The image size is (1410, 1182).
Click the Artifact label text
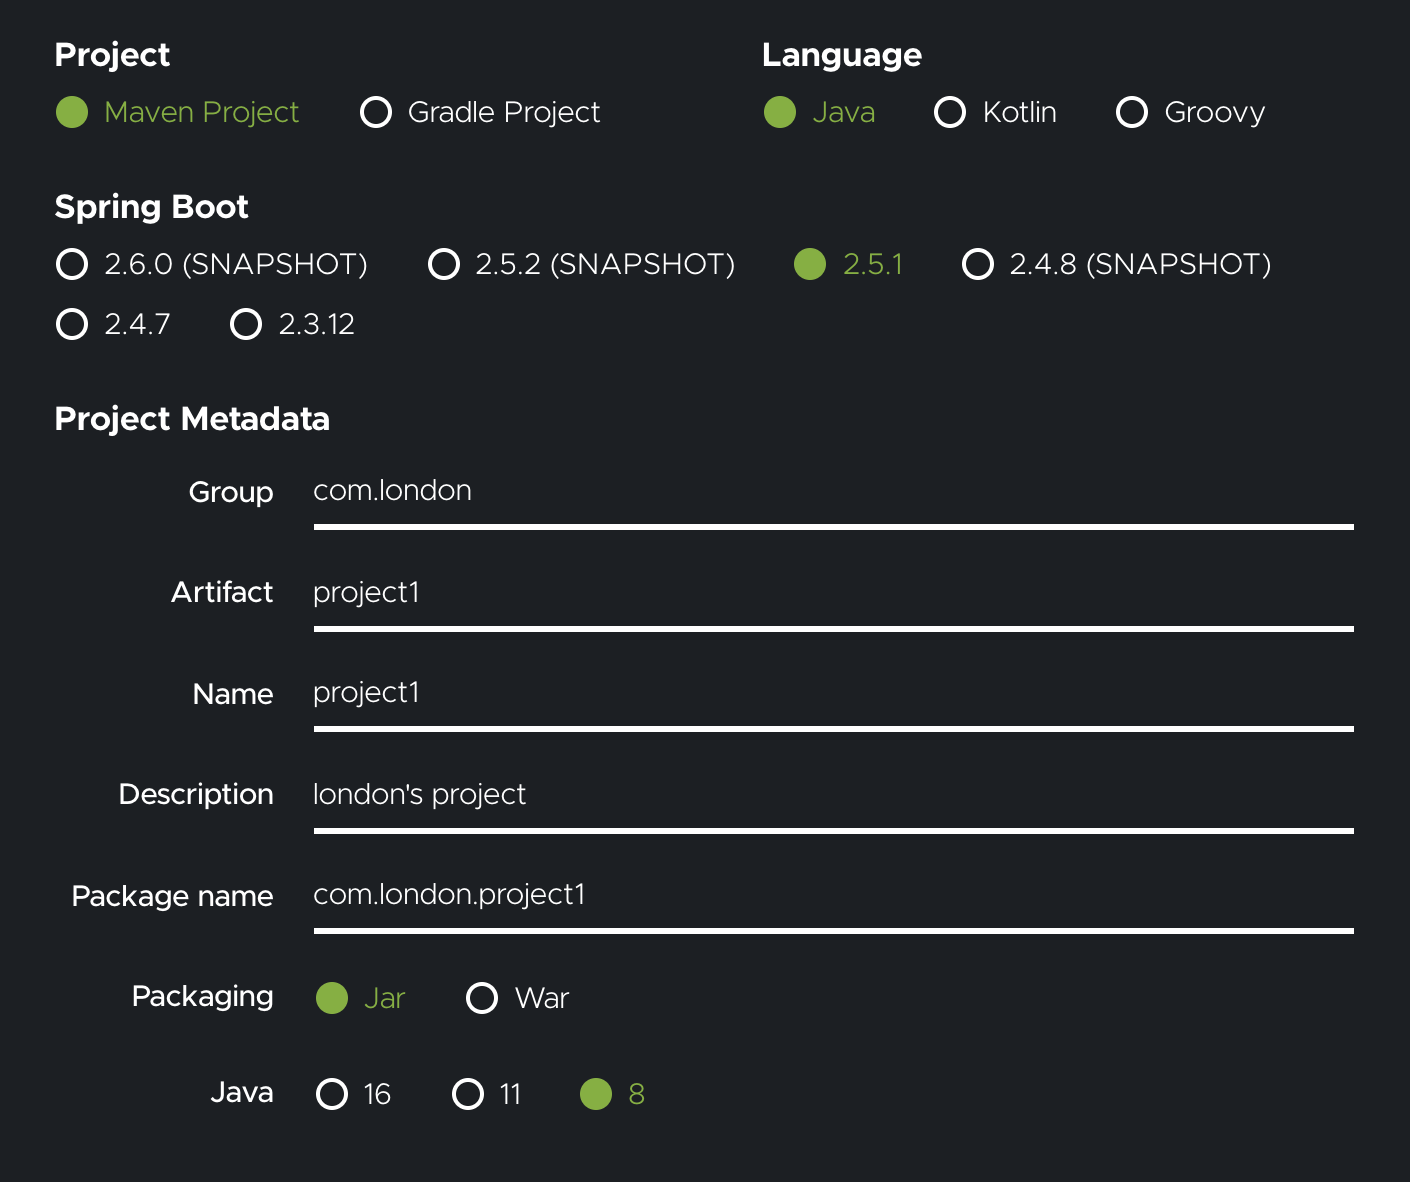[222, 592]
